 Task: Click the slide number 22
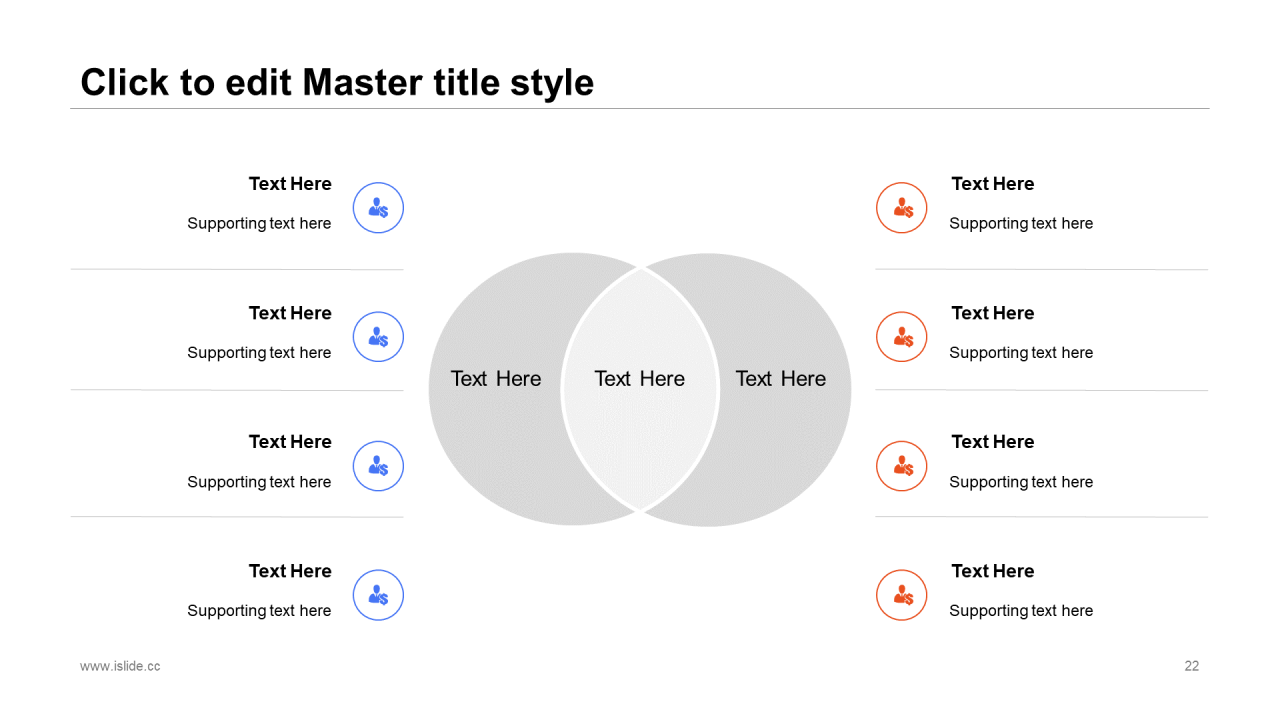[1191, 666]
